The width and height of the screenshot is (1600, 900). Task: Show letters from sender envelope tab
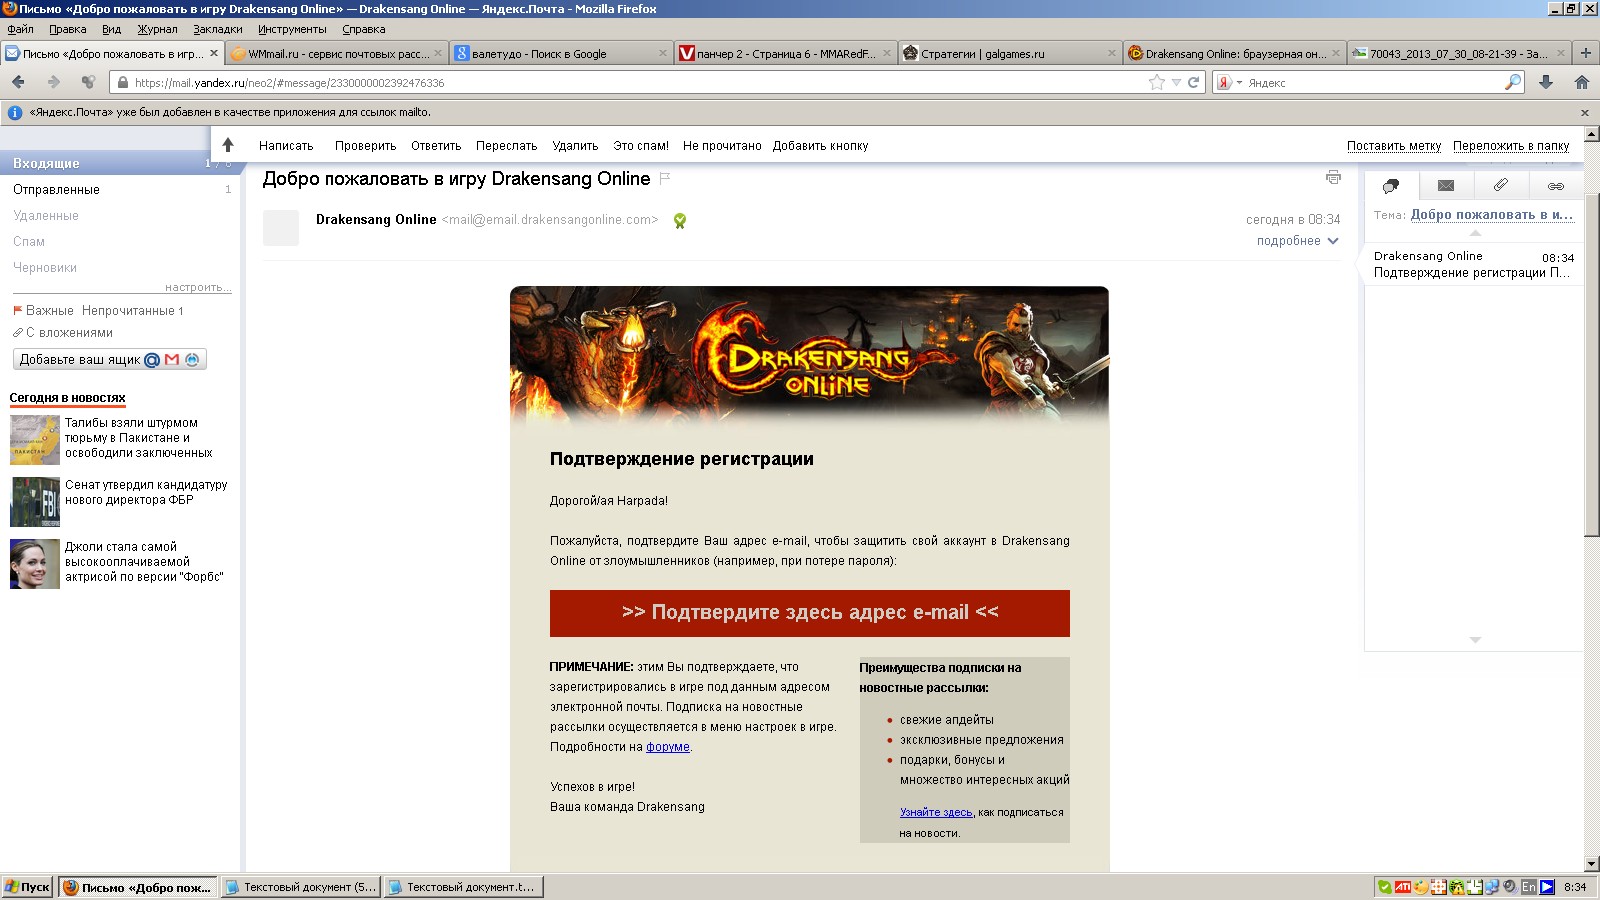[x=1446, y=185]
